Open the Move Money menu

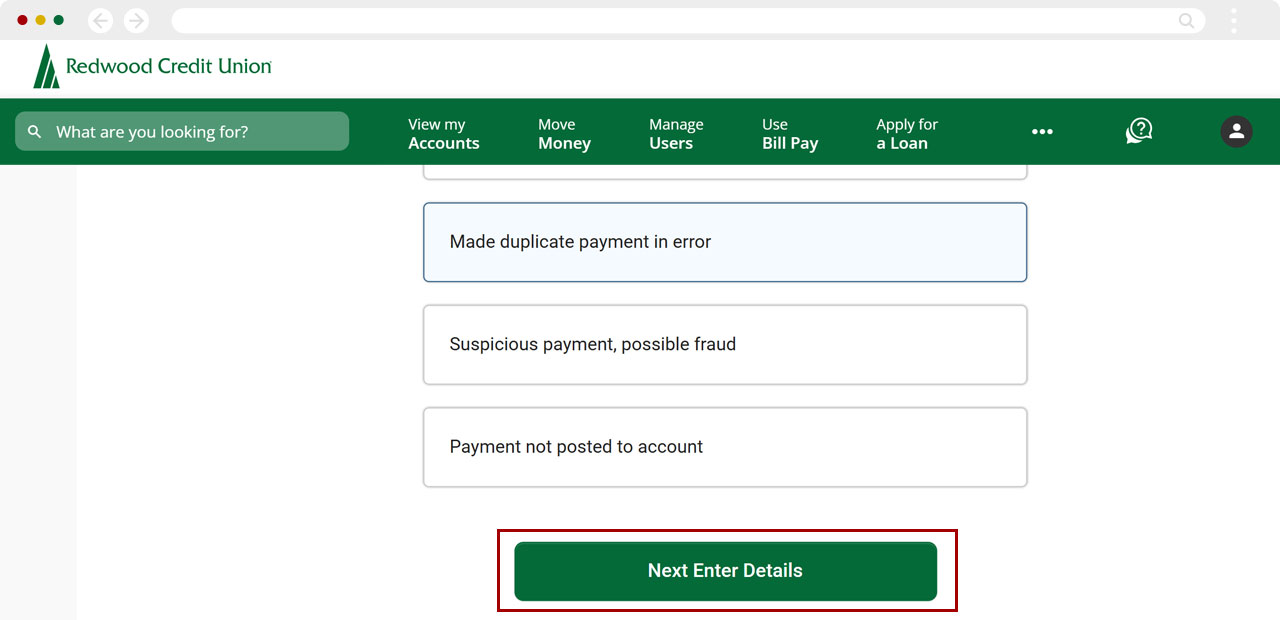pos(564,134)
